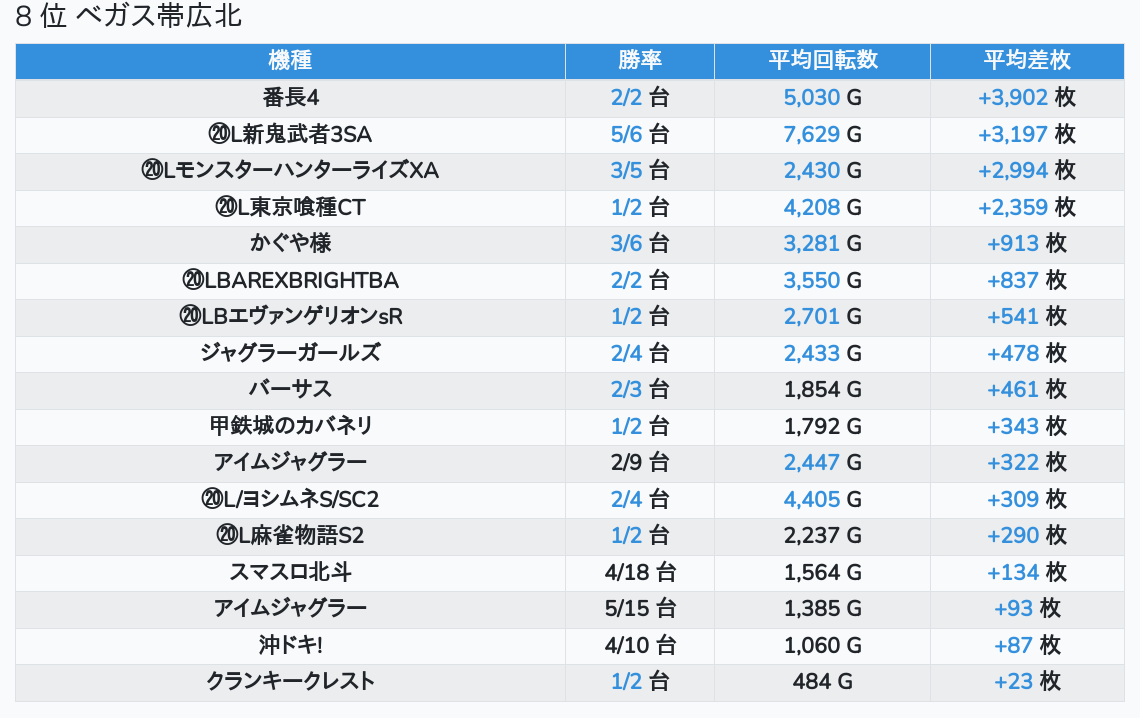The height and width of the screenshot is (718, 1140).
Task: Click the 4,405 spins link
Action: coord(811,499)
